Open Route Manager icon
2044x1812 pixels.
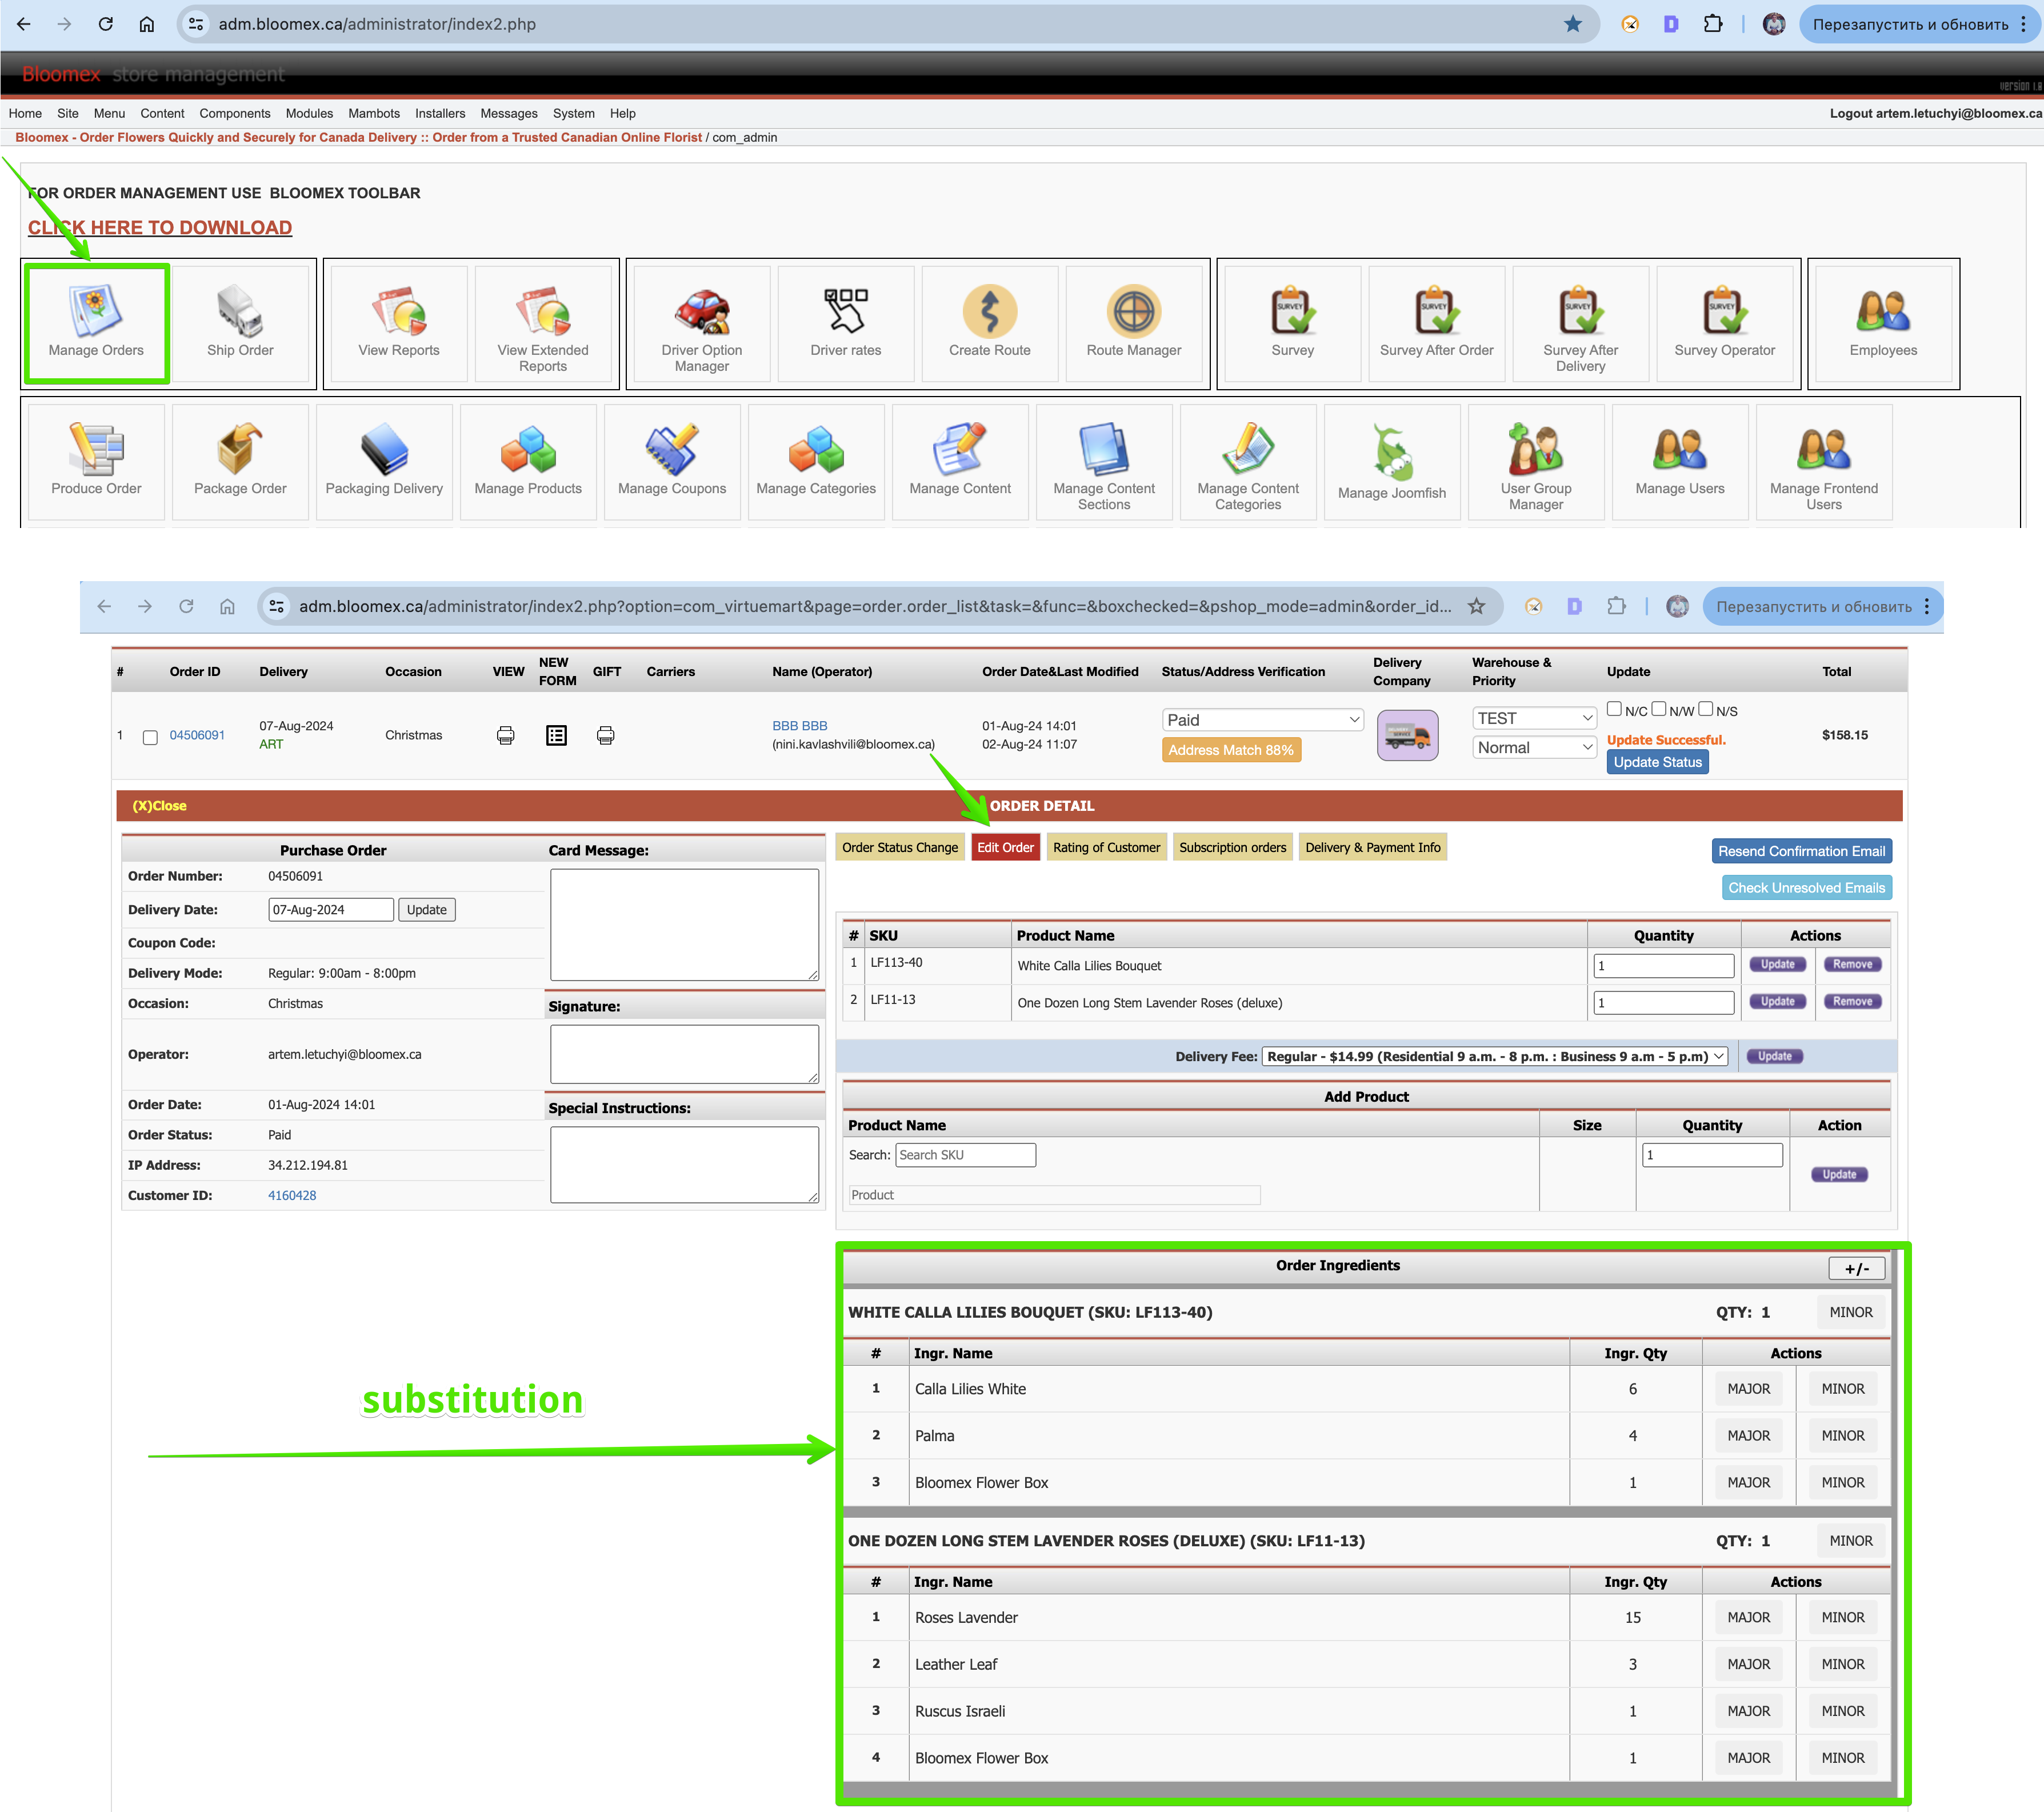click(1134, 323)
